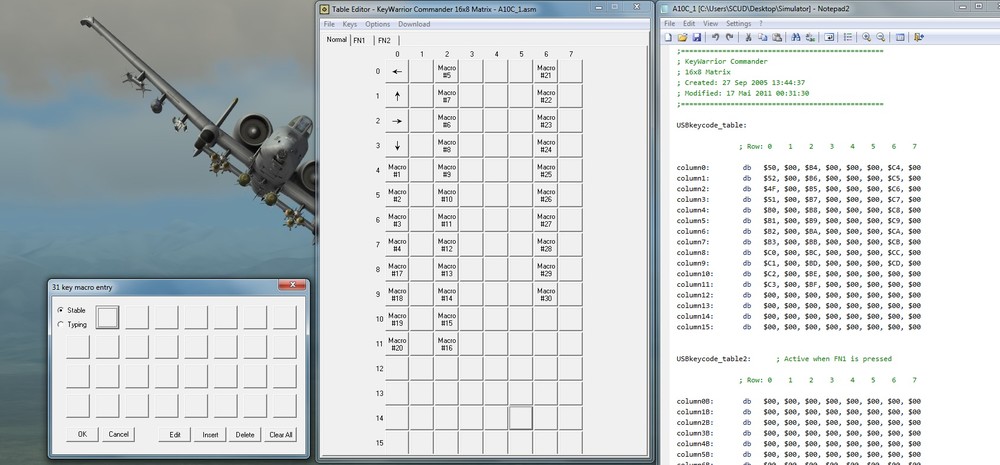1000x465 pixels.
Task: Click the New document icon in Notepad2
Action: (668, 37)
